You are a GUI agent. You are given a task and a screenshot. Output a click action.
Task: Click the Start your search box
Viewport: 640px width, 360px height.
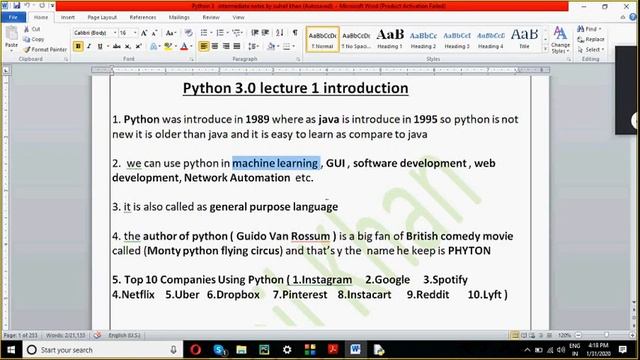coord(102,350)
